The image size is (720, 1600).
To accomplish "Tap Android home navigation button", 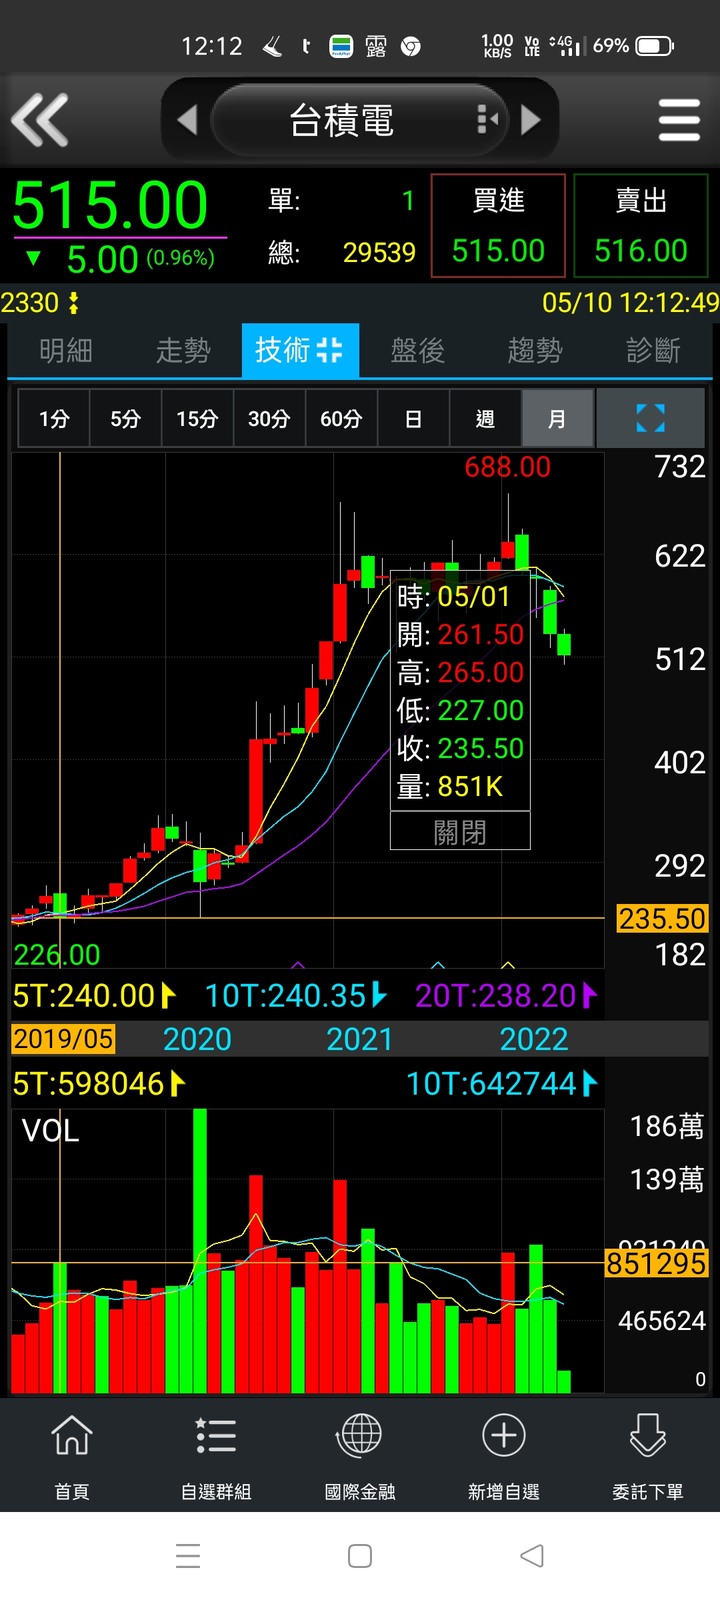I will pyautogui.click(x=360, y=1556).
